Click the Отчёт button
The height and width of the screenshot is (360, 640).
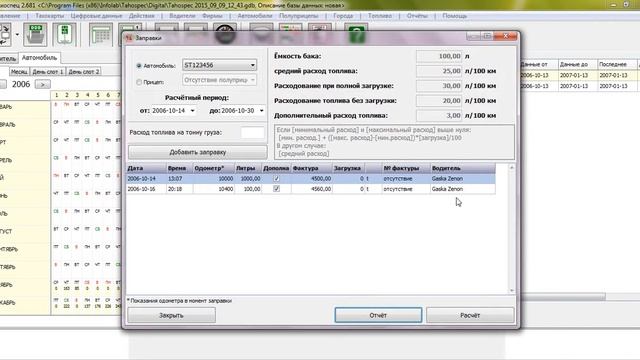pos(378,315)
